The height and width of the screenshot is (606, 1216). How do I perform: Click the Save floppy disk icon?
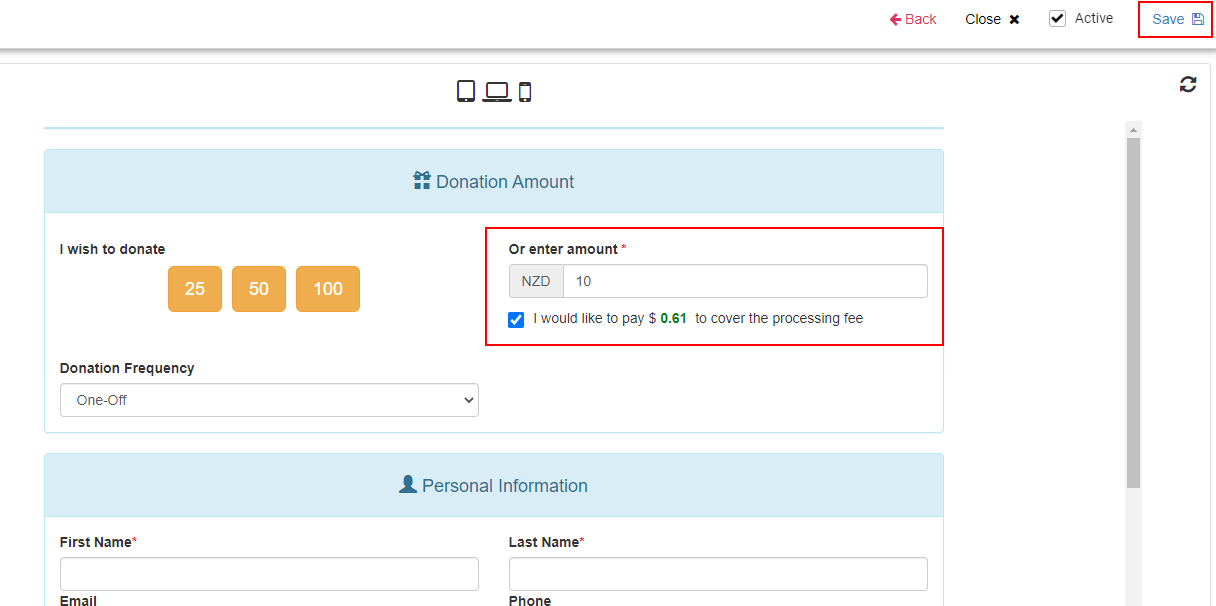[1198, 19]
